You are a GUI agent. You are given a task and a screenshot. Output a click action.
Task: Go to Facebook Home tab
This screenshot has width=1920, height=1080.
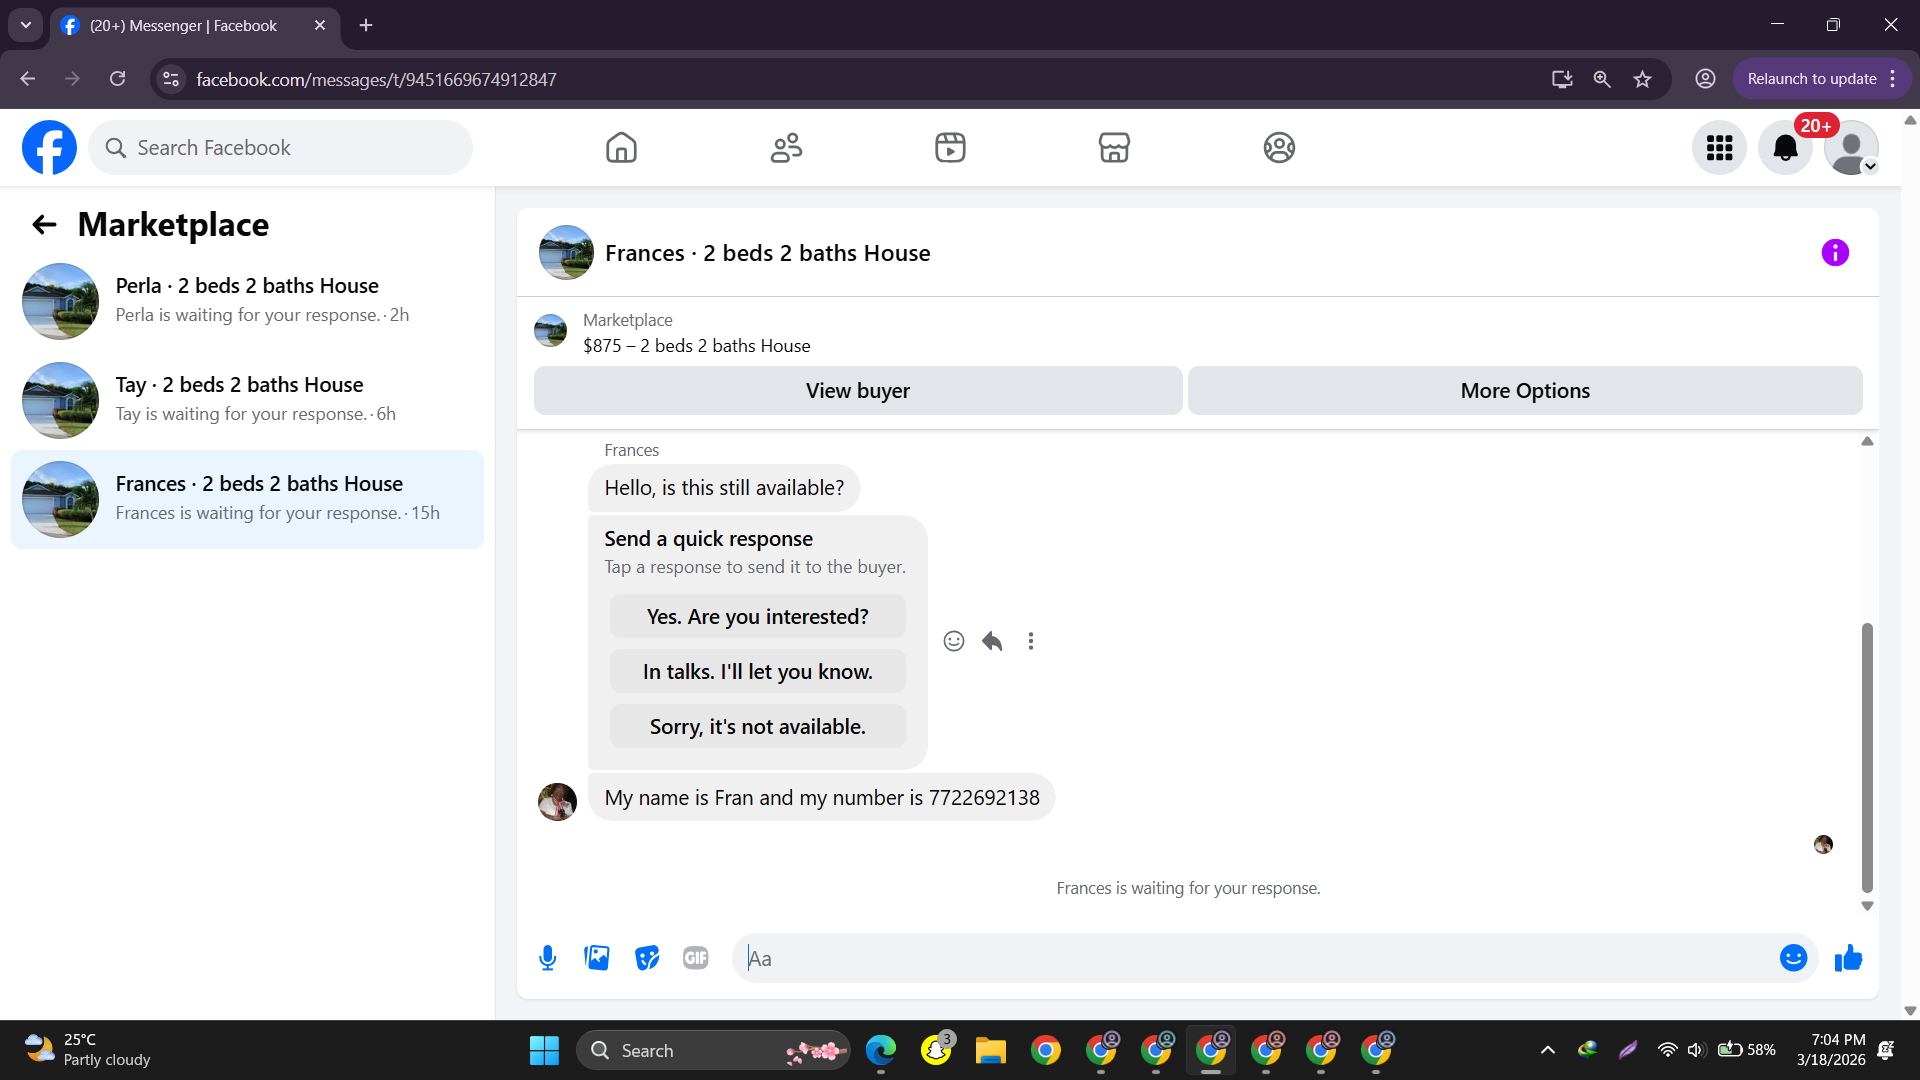(621, 148)
